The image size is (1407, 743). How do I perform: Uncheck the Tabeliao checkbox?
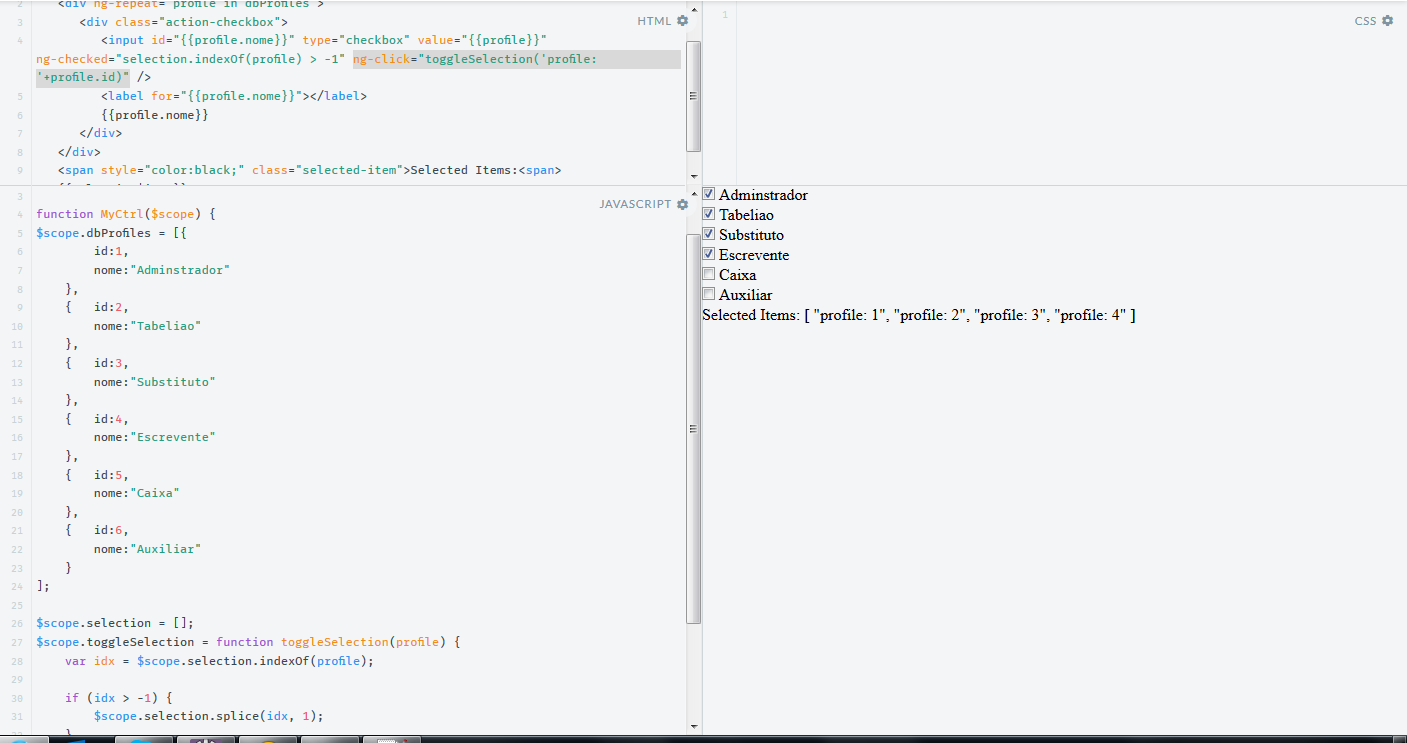pyautogui.click(x=709, y=214)
